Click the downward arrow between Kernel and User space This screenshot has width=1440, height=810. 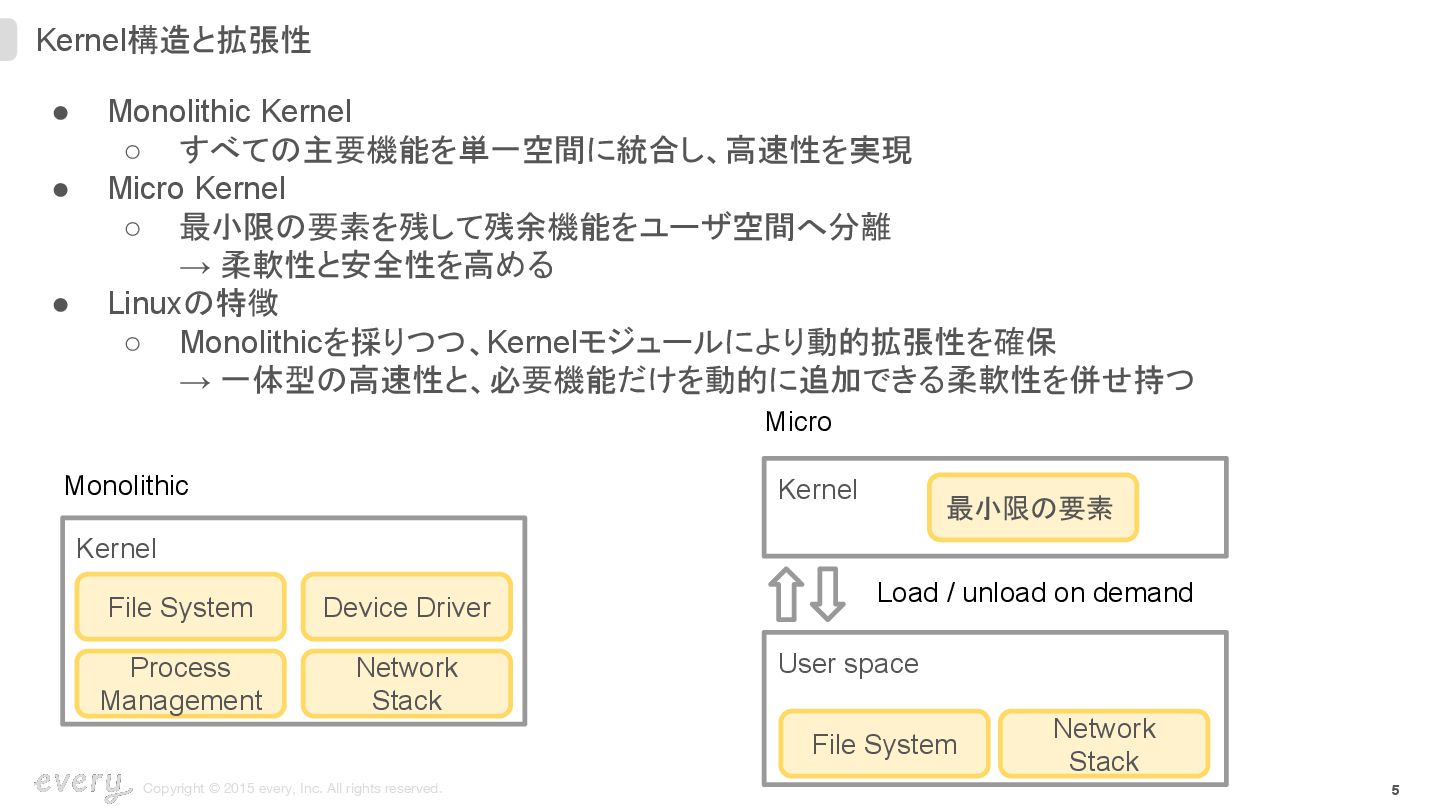click(827, 594)
